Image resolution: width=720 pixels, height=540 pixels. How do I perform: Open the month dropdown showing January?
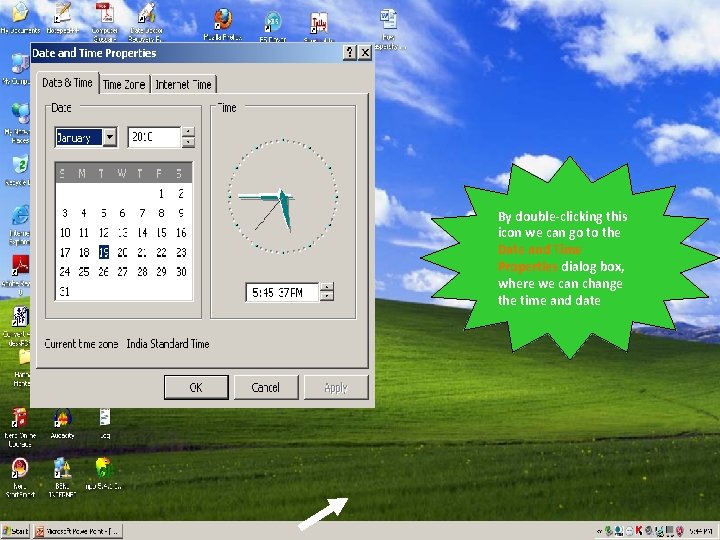pos(110,137)
